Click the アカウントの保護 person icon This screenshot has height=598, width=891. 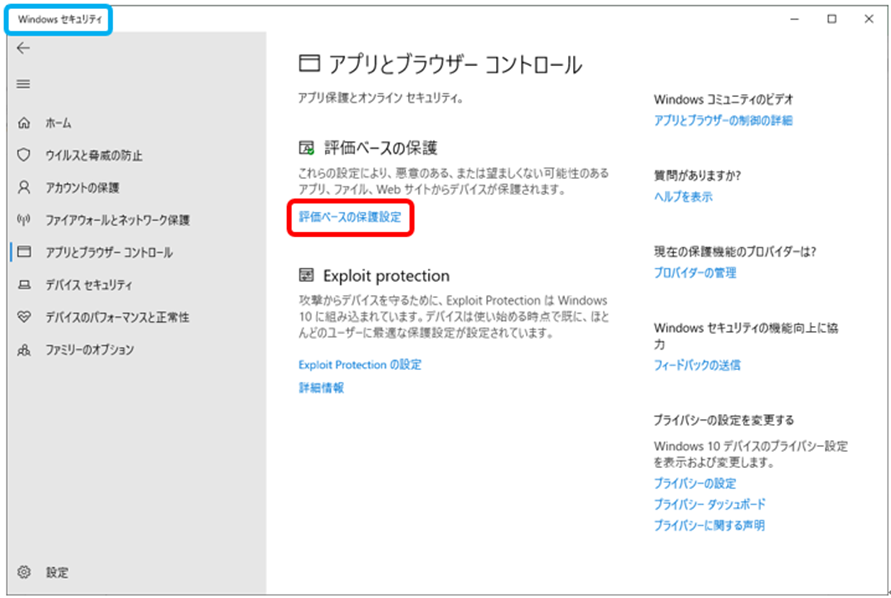22,187
